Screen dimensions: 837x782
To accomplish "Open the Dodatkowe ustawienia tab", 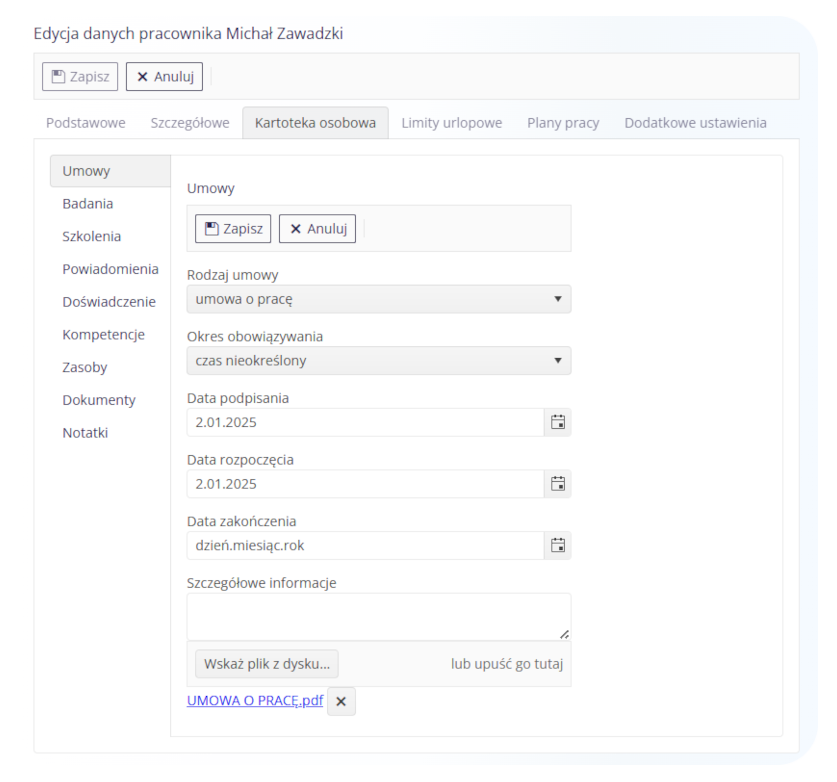I will pos(695,123).
